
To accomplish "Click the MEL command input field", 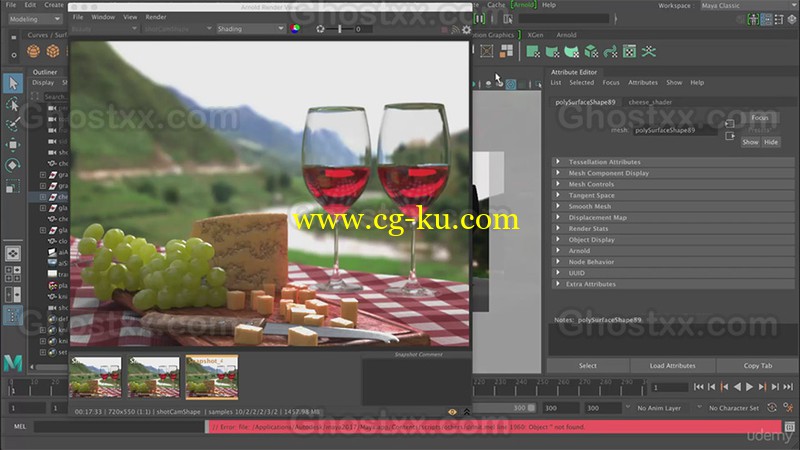I will coord(119,427).
